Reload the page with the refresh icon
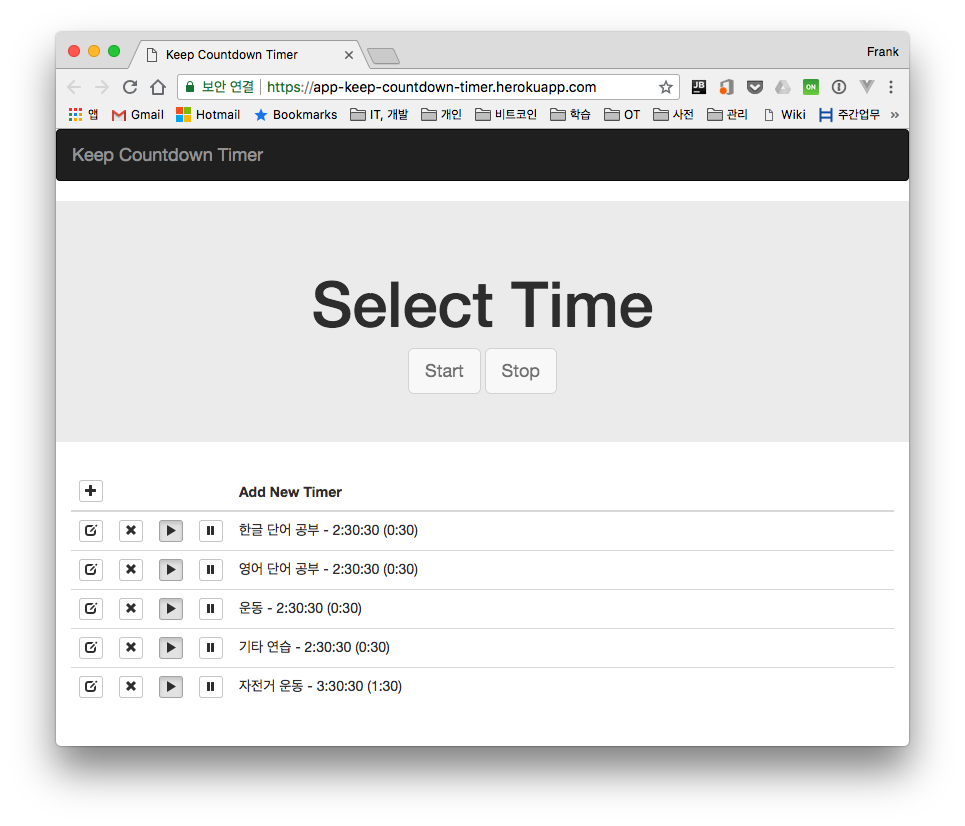 (x=129, y=87)
